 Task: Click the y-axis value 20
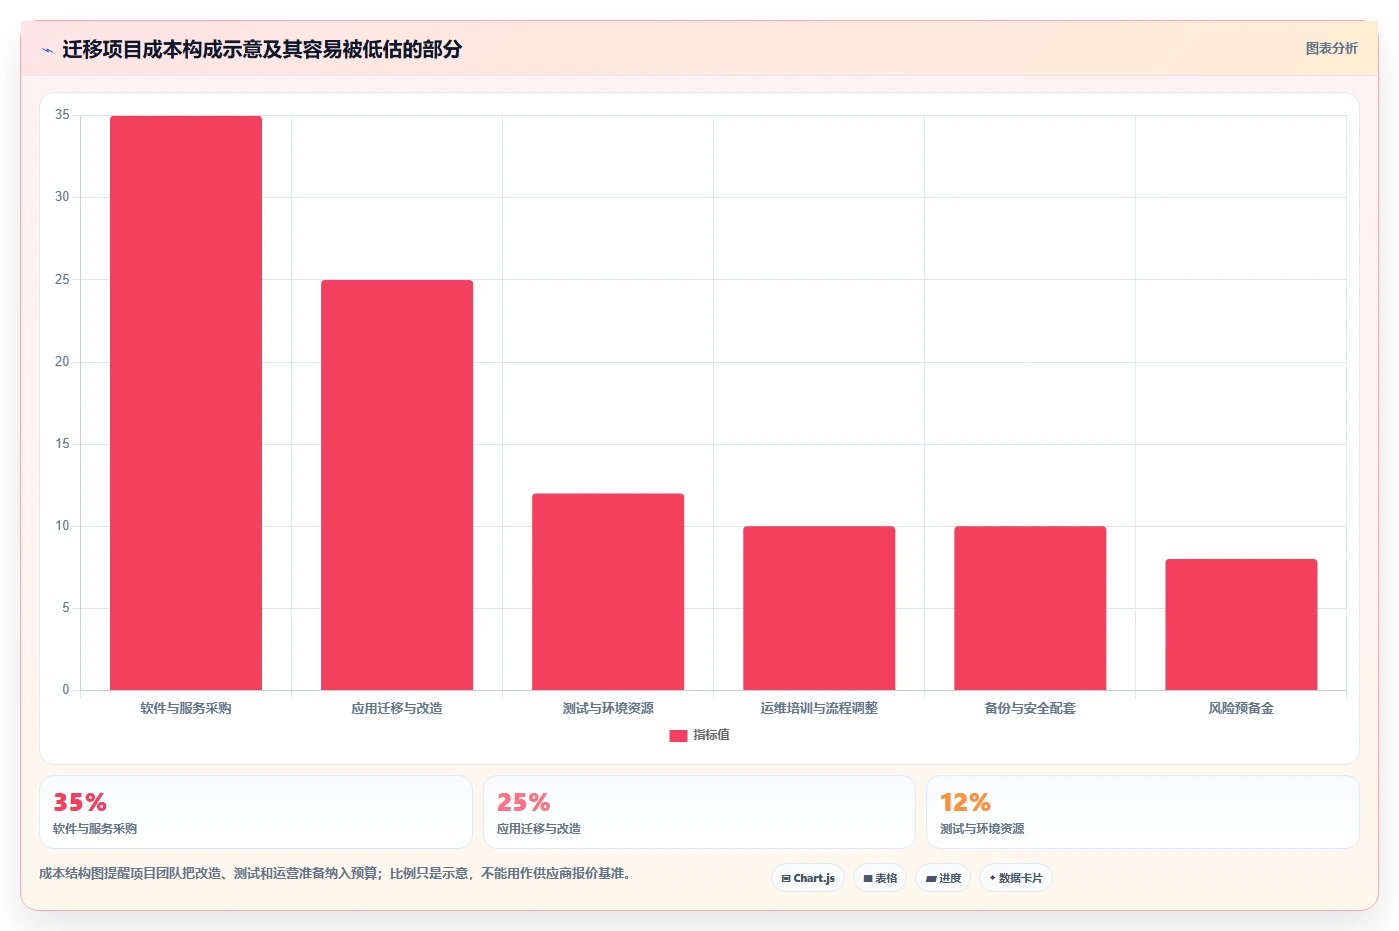pos(62,362)
